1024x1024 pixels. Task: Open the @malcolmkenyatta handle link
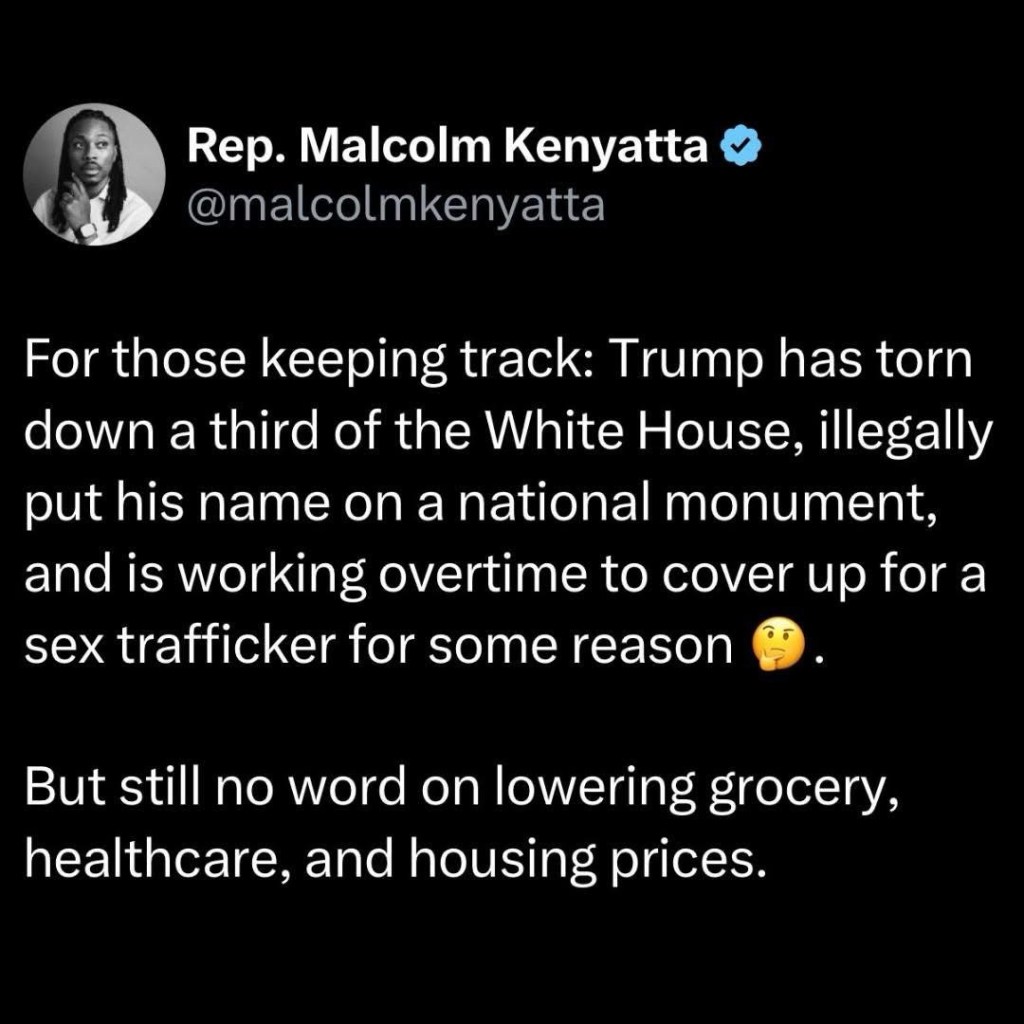click(396, 204)
